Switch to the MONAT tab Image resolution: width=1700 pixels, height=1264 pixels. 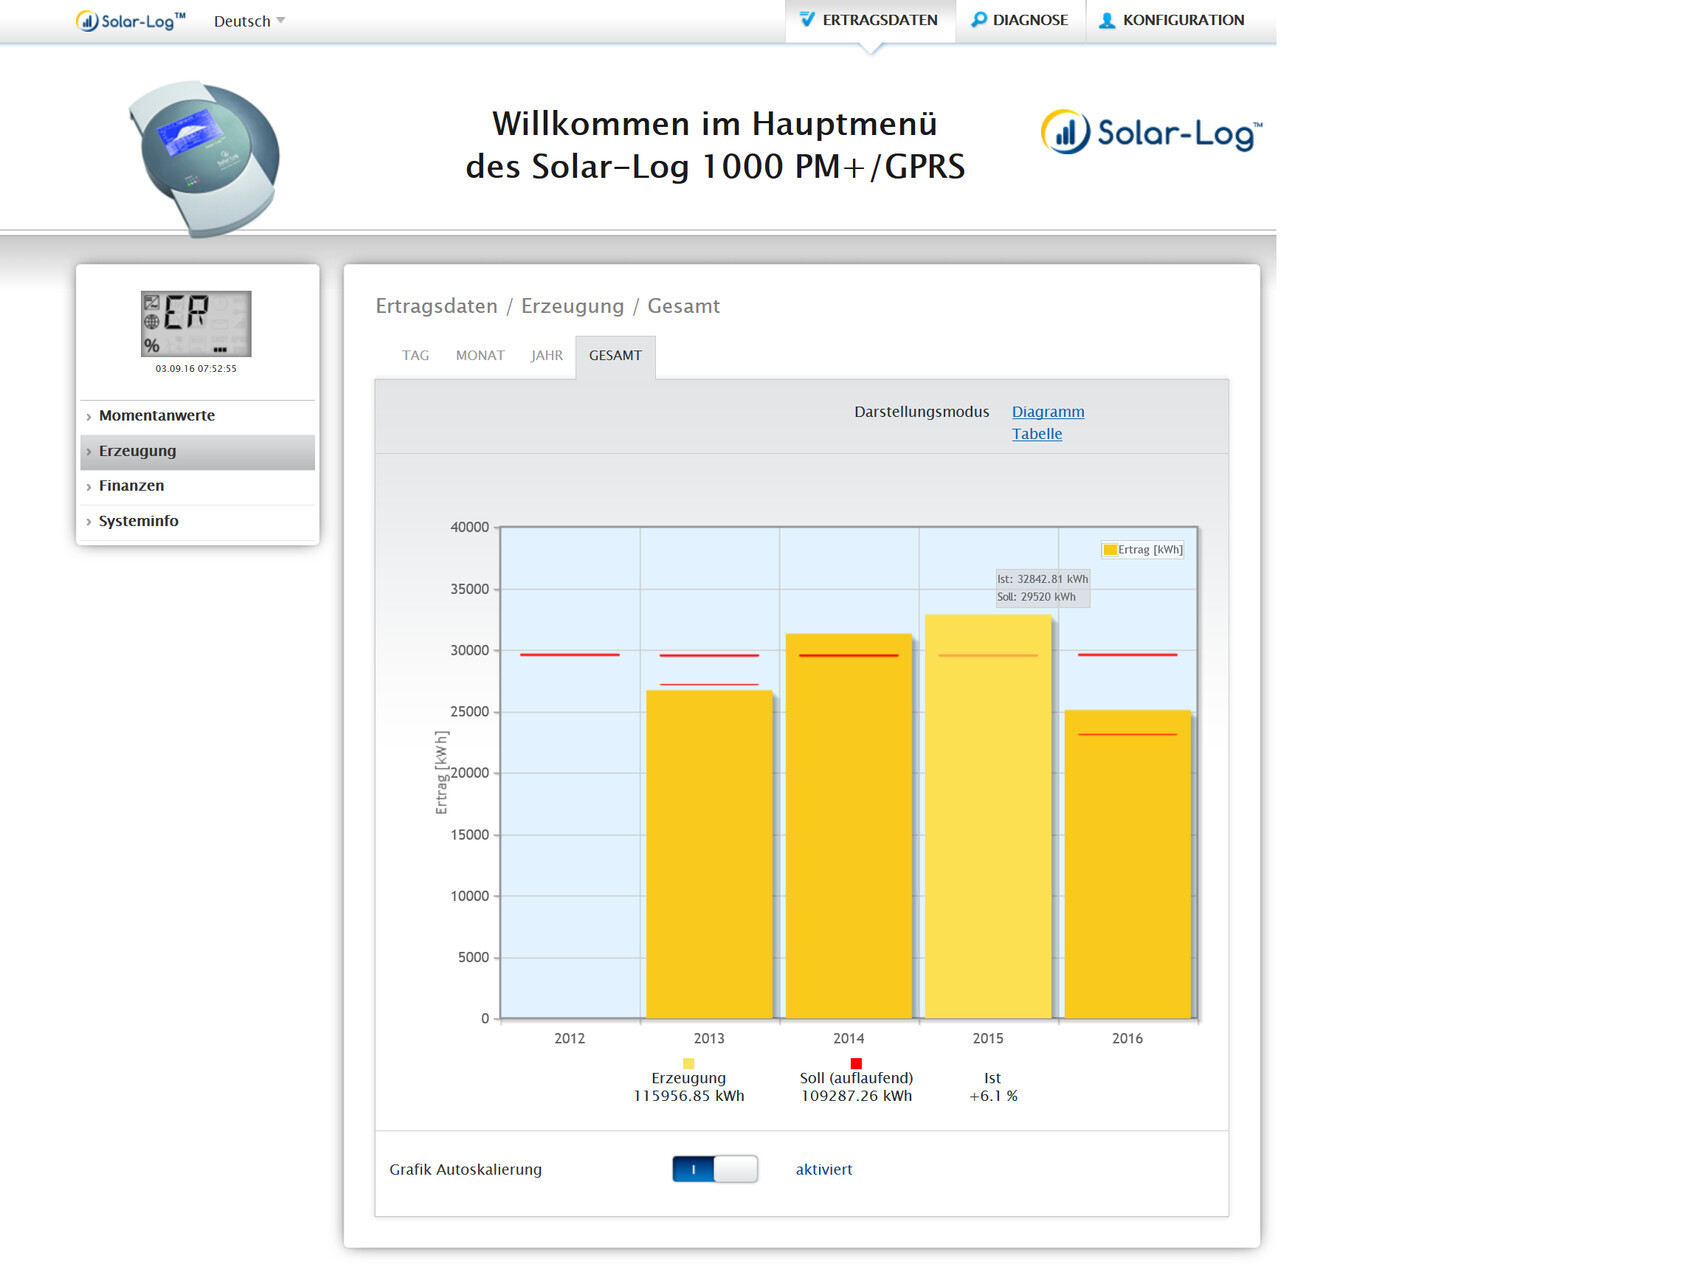click(x=480, y=355)
